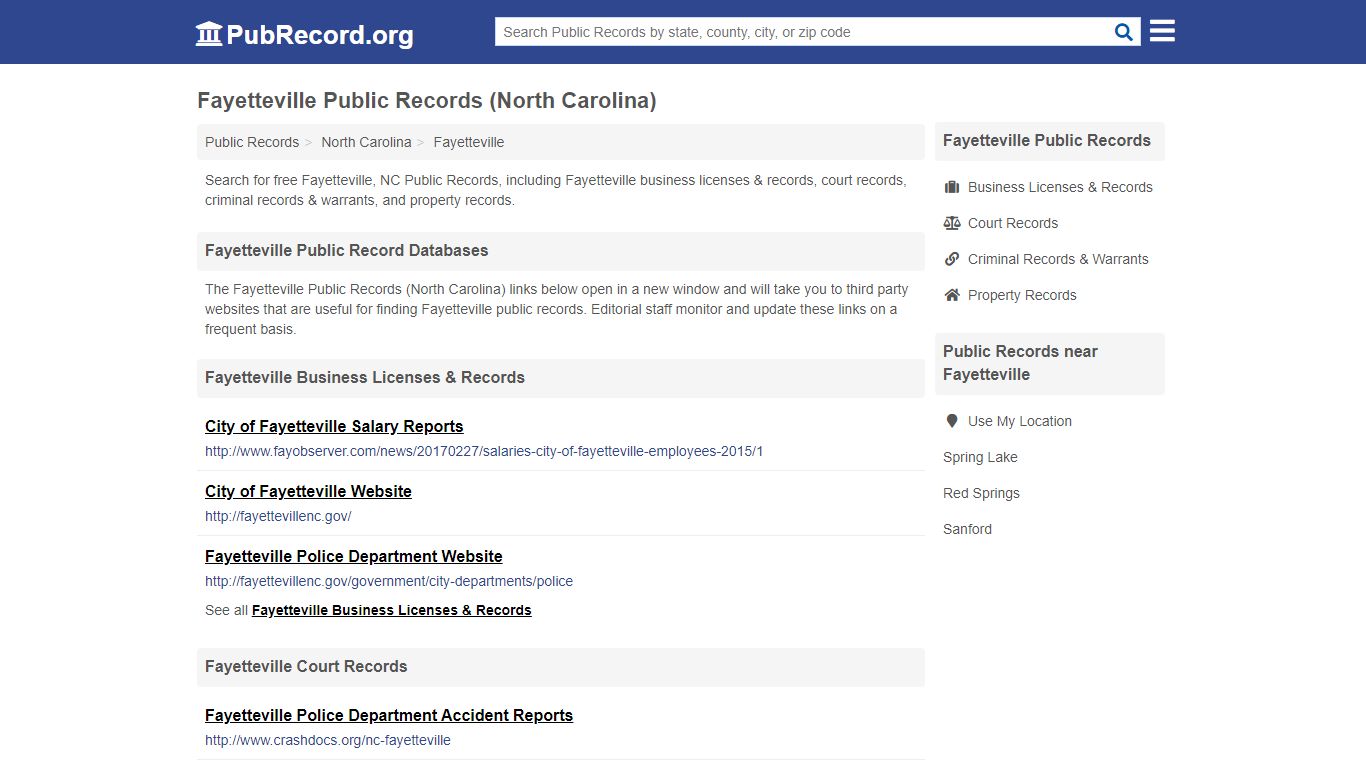Select Court Records in sidebar

[1013, 223]
